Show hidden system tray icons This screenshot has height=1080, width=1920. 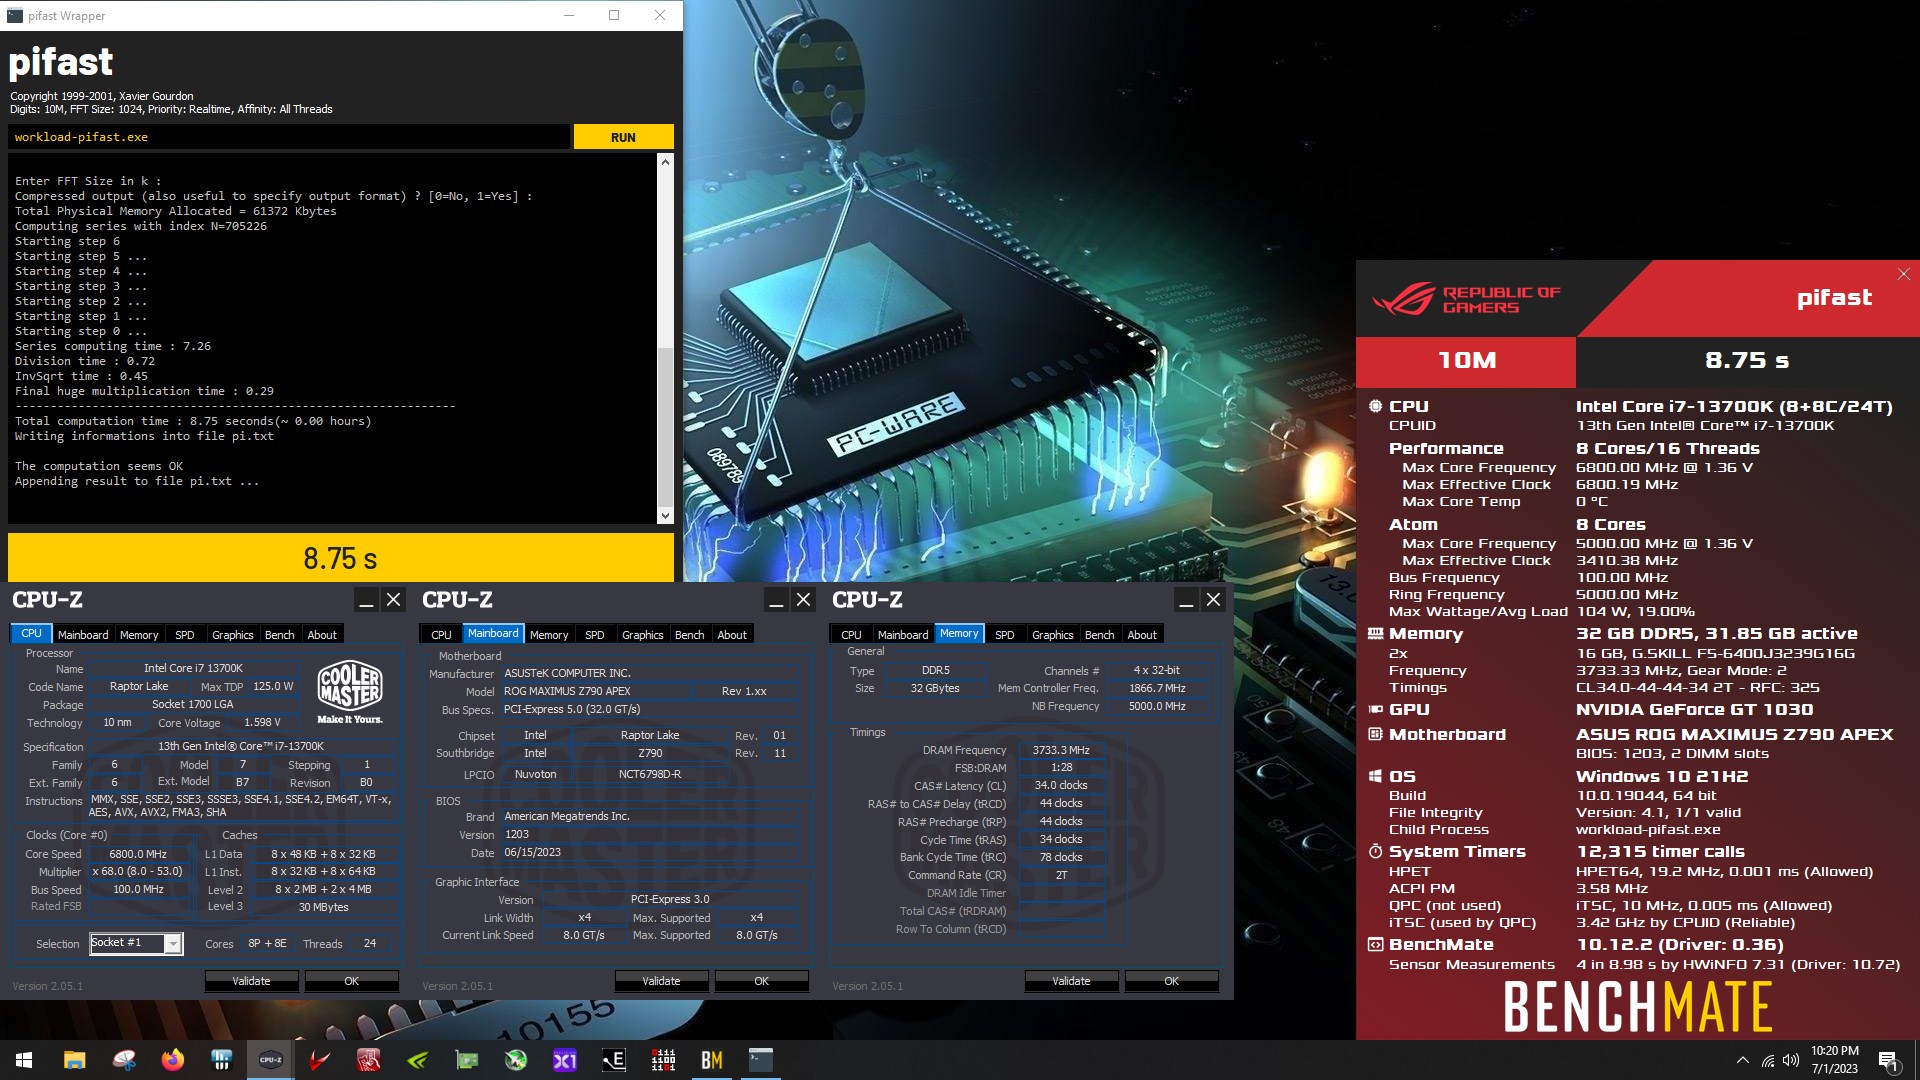click(1743, 1060)
